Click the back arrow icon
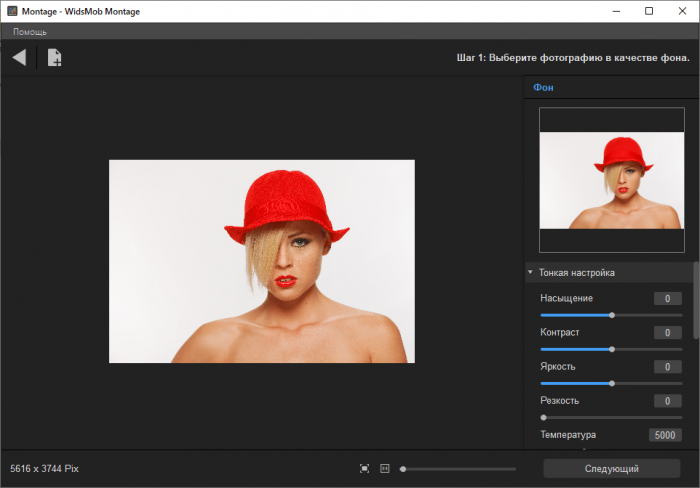Screen dimensions: 700x488 19,58
